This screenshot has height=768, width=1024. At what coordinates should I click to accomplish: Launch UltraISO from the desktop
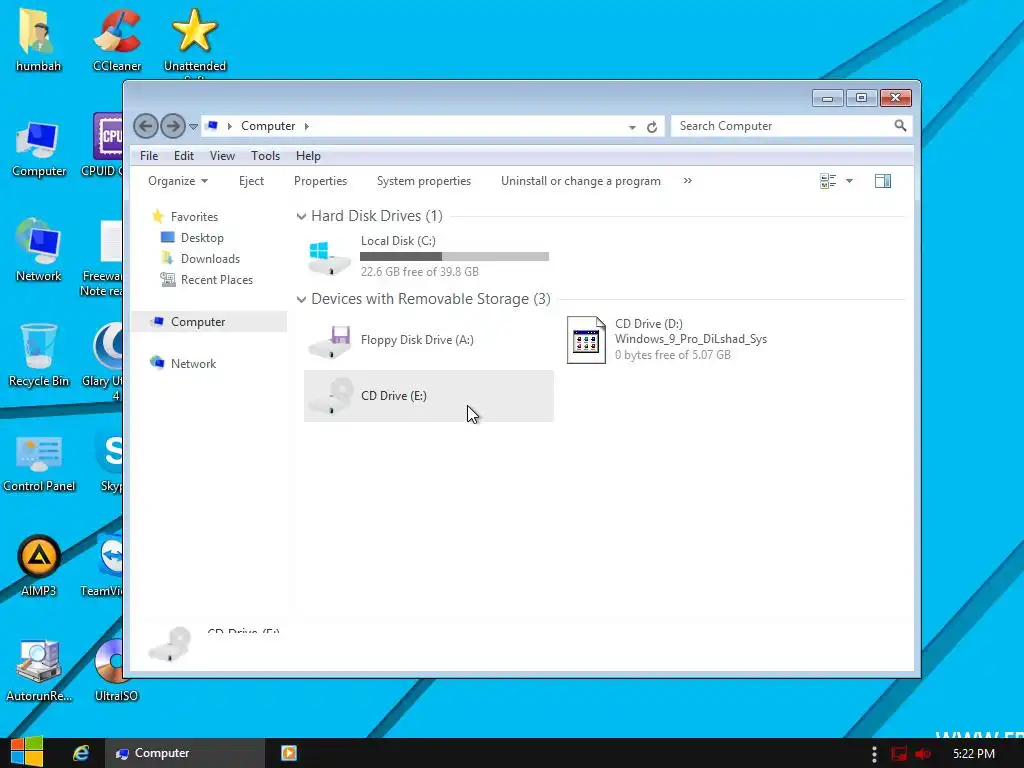coord(116,670)
